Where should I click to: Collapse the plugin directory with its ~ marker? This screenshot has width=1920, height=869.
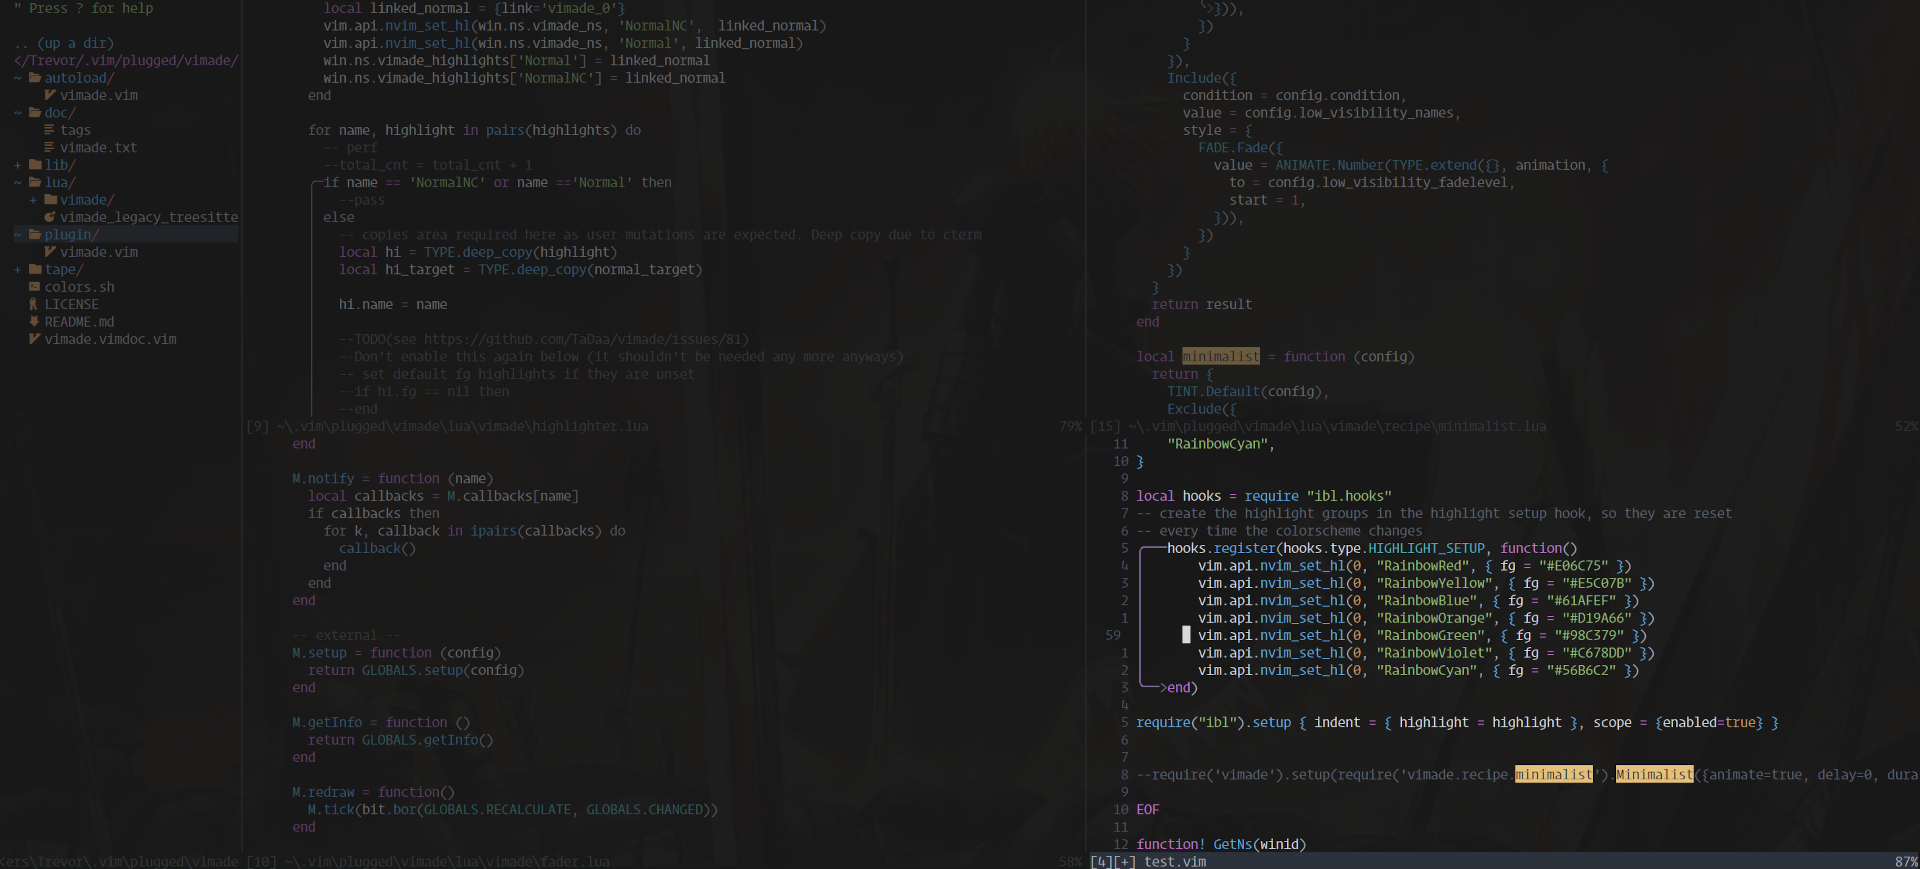(18, 235)
